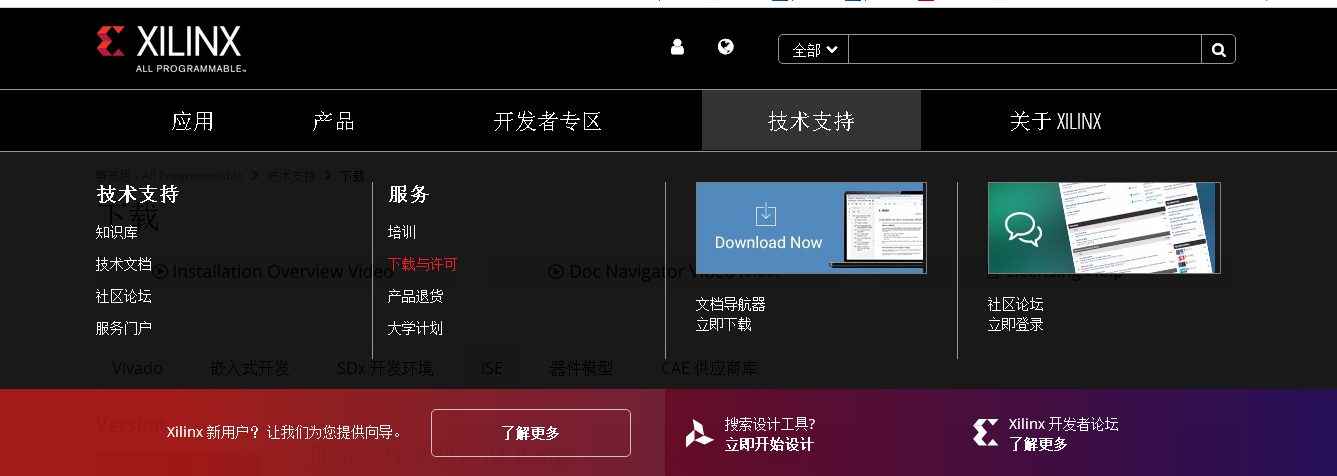Click the Xilinx logo
The height and width of the screenshot is (476, 1337).
tap(170, 49)
